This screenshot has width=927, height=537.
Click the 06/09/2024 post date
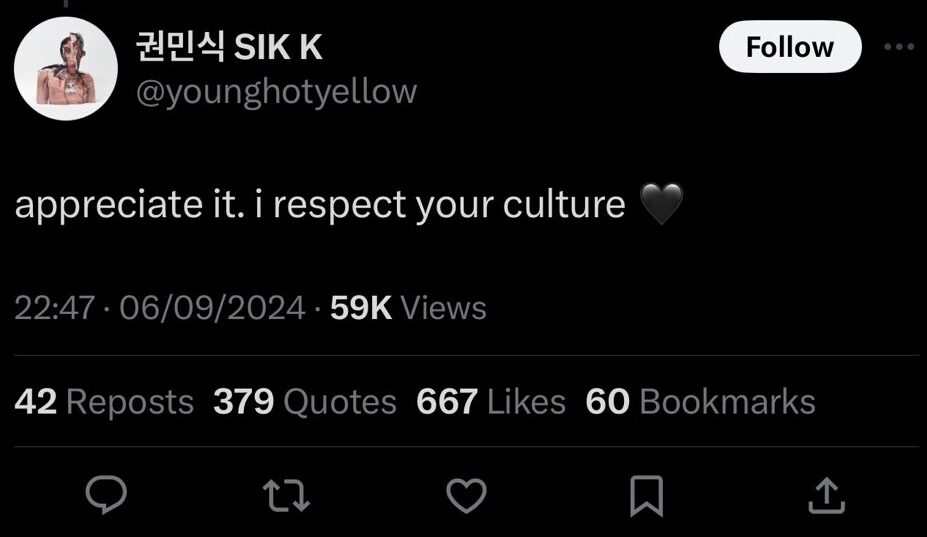212,308
